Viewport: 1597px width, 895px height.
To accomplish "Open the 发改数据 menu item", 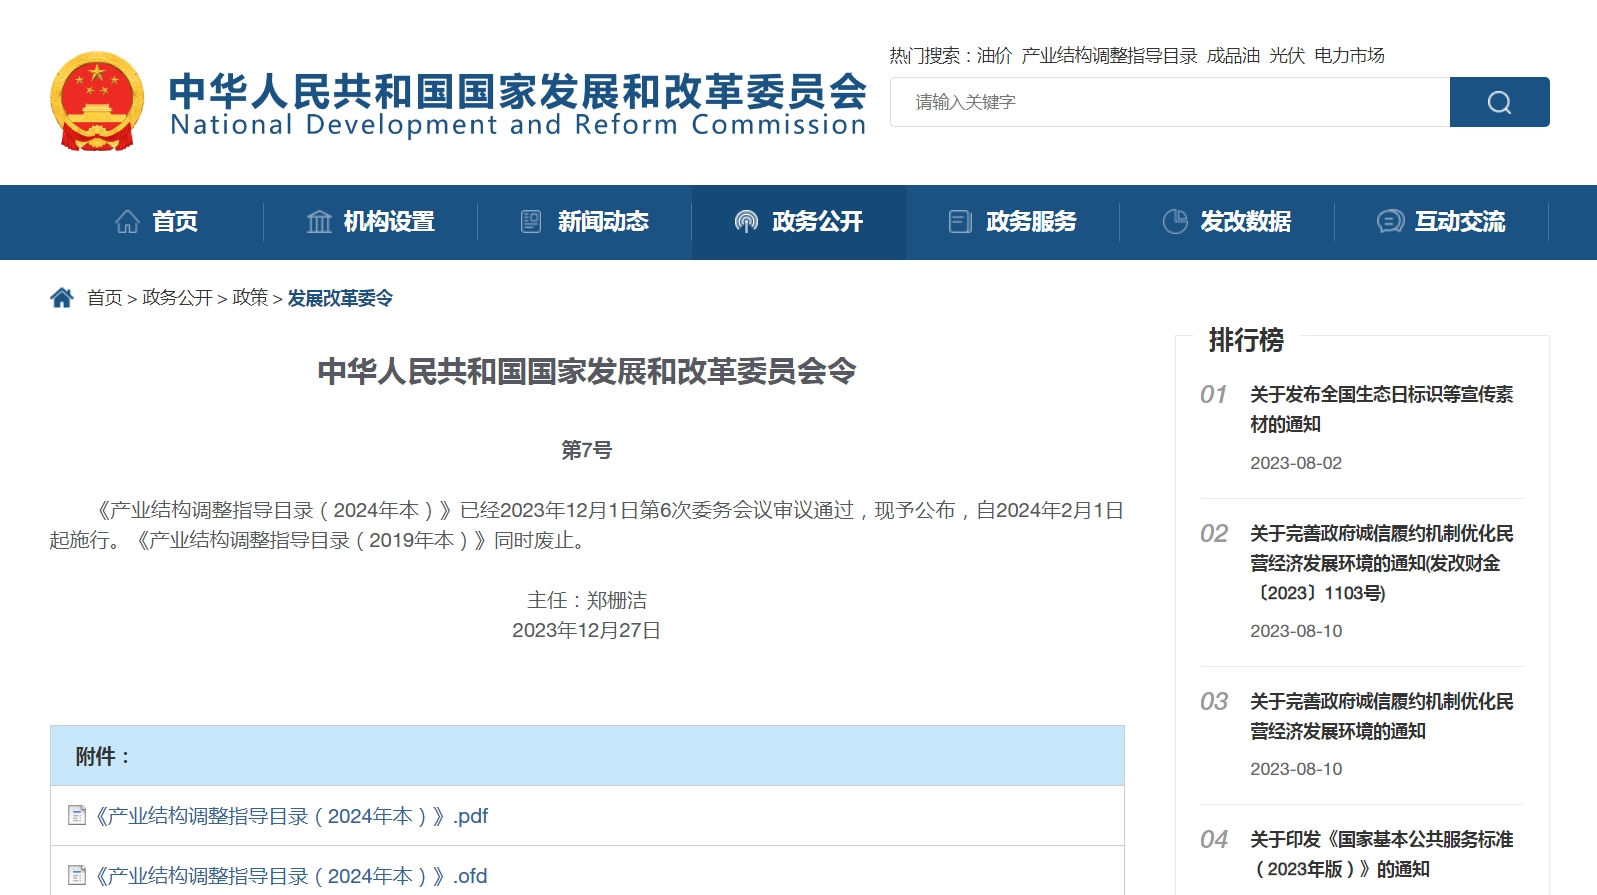I will pyautogui.click(x=1227, y=222).
